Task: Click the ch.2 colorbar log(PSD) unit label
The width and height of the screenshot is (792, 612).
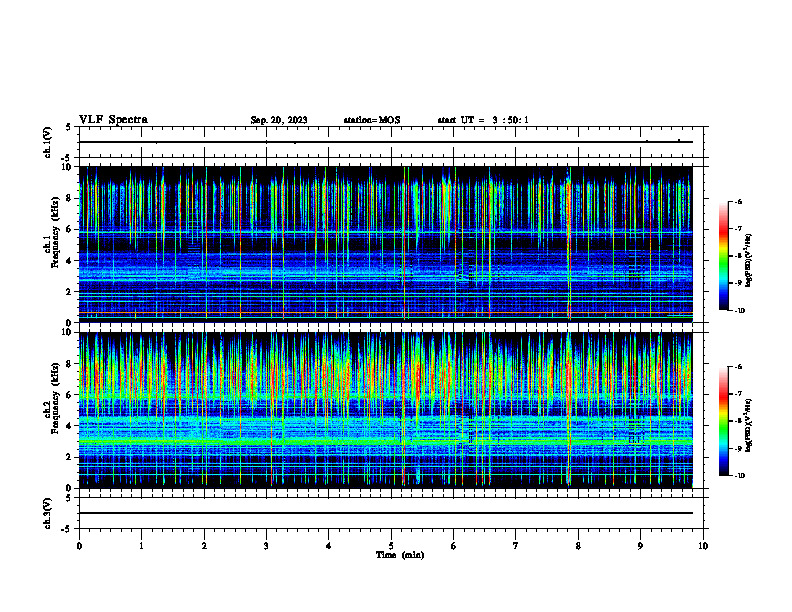Action: (x=749, y=426)
